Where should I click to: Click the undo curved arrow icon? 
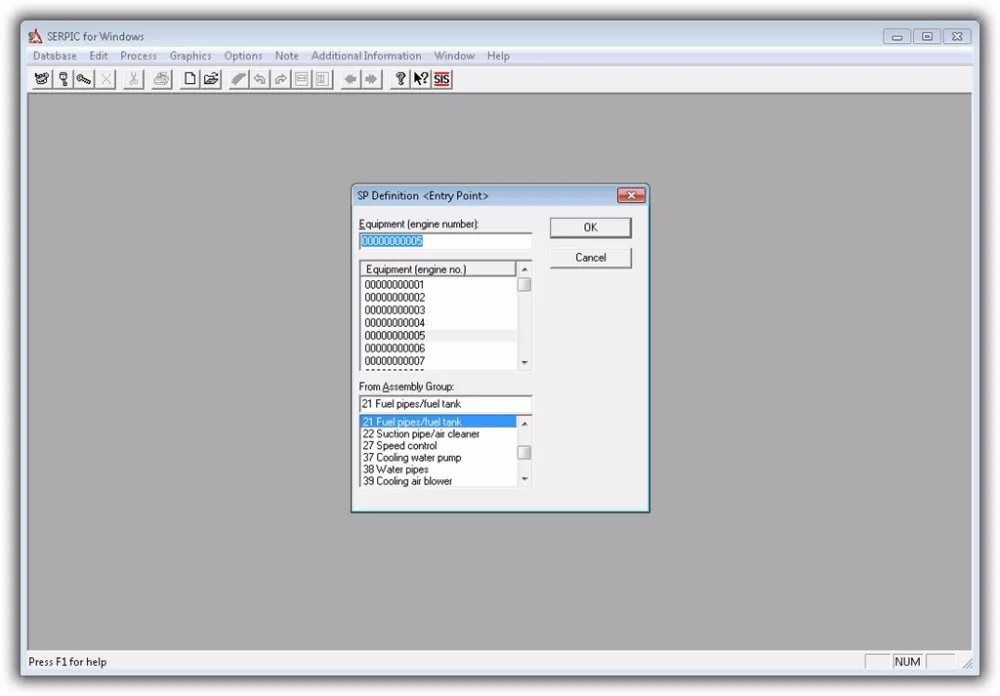pos(260,79)
